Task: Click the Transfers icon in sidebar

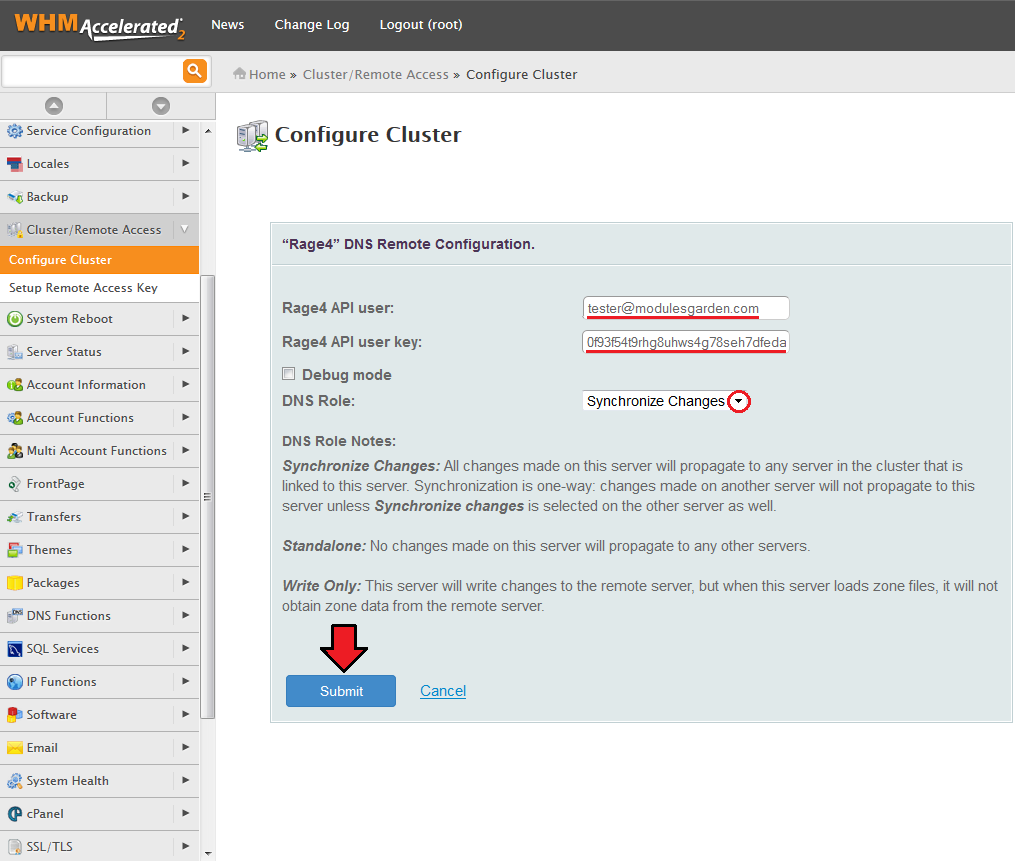Action: tap(14, 517)
